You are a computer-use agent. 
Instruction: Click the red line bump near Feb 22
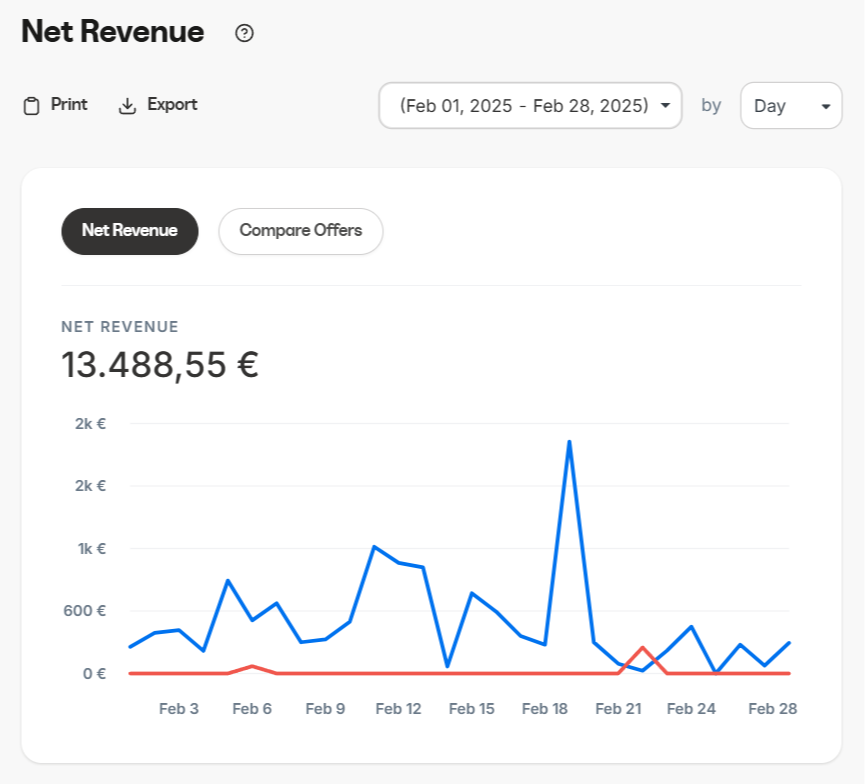tap(643, 648)
